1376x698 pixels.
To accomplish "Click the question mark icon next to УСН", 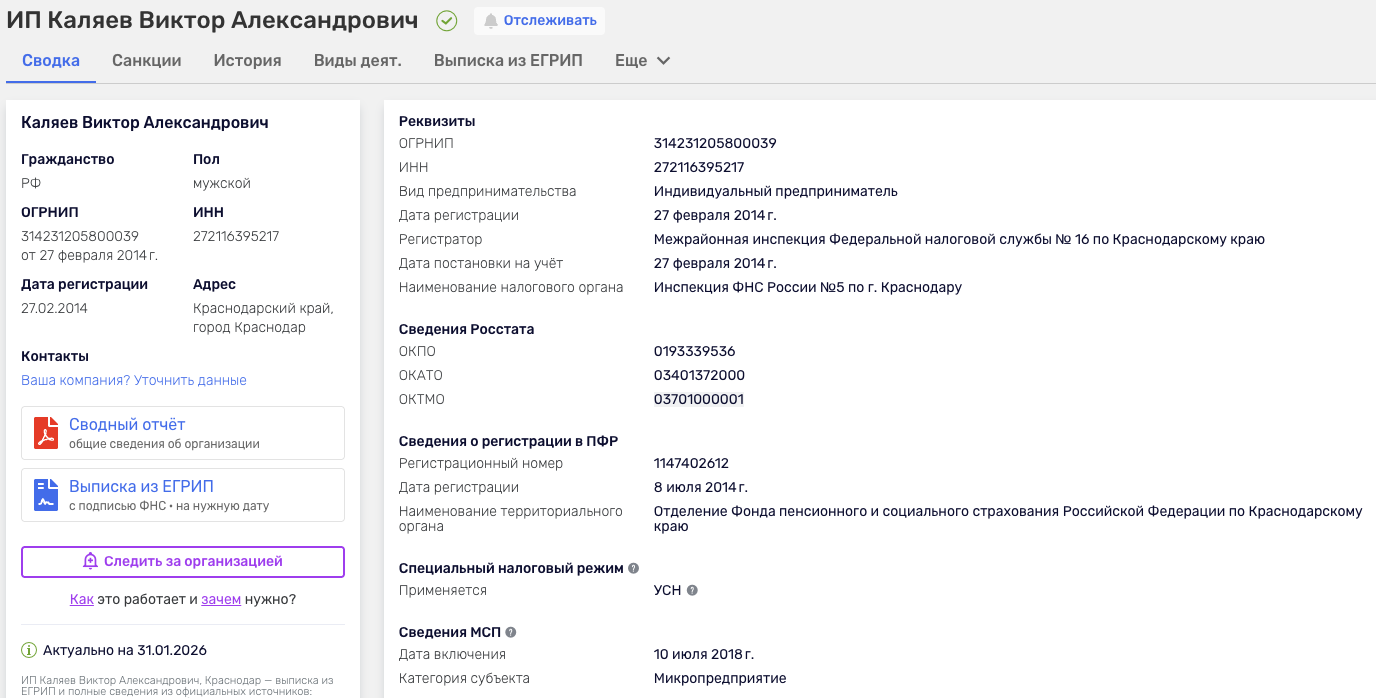I will tap(692, 590).
